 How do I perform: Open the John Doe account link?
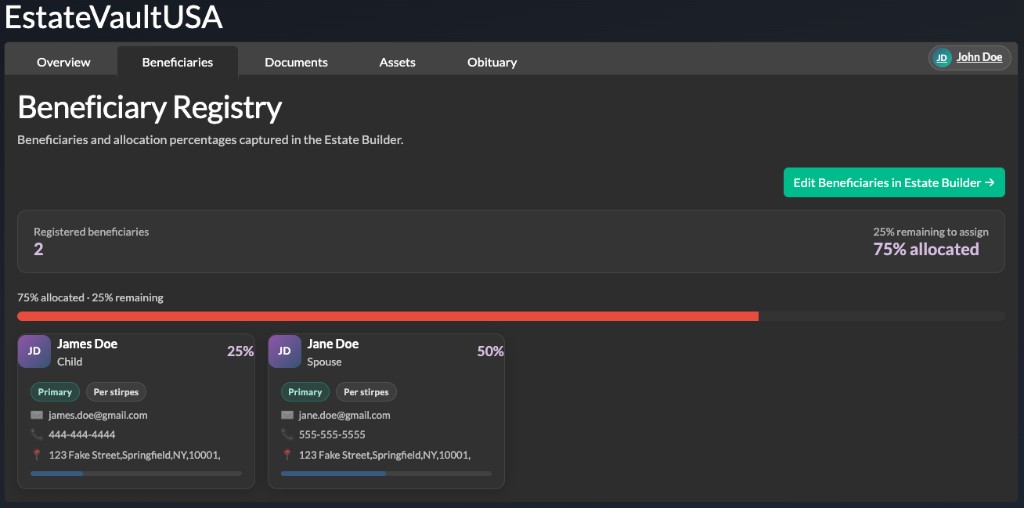pos(979,57)
